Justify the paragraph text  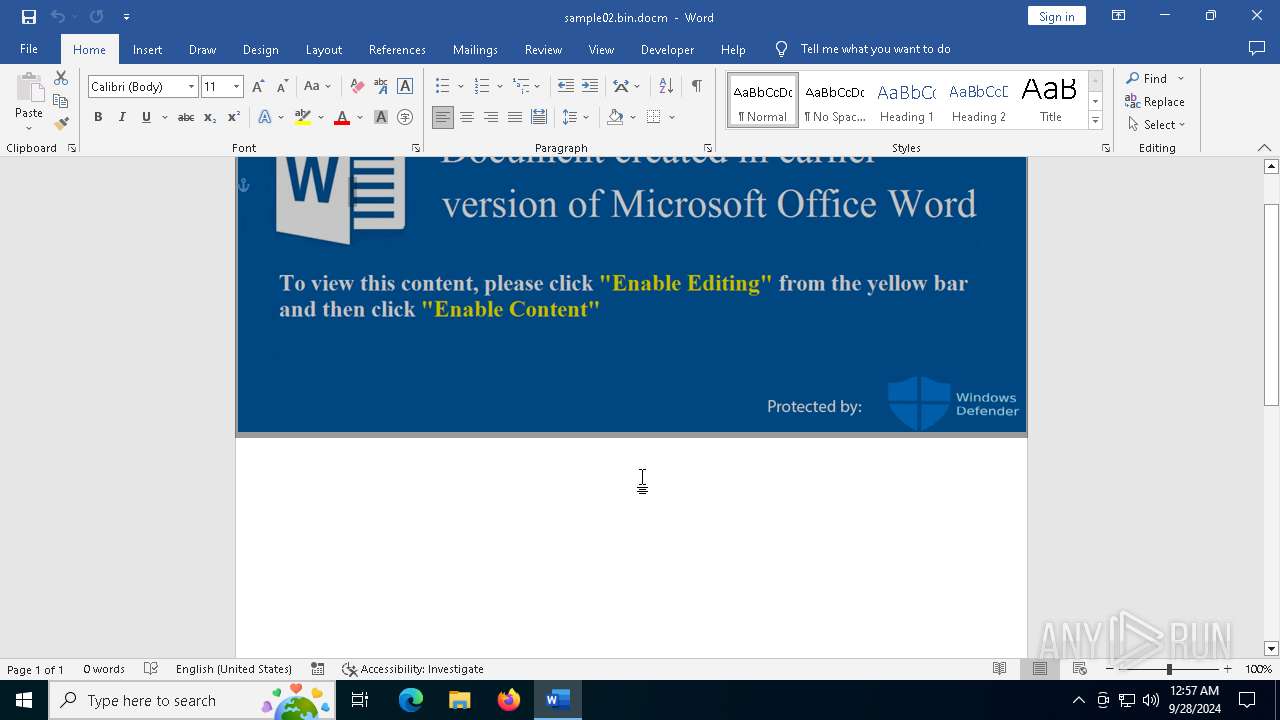click(x=515, y=117)
